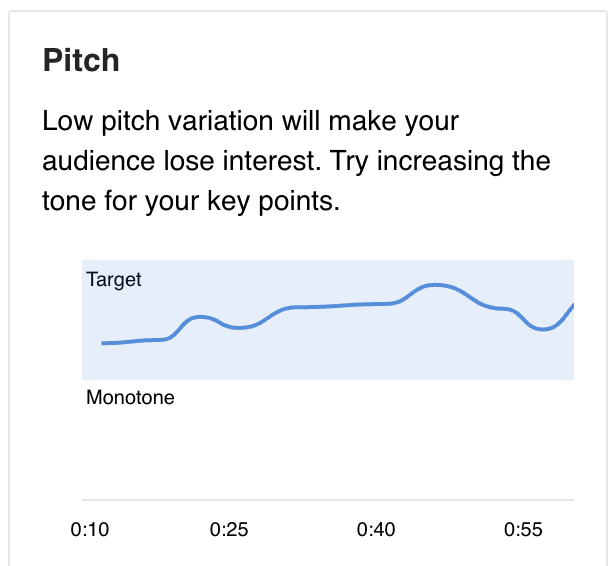Select the 0:25 time axis label
Image resolution: width=614 pixels, height=566 pixels.
point(229,530)
